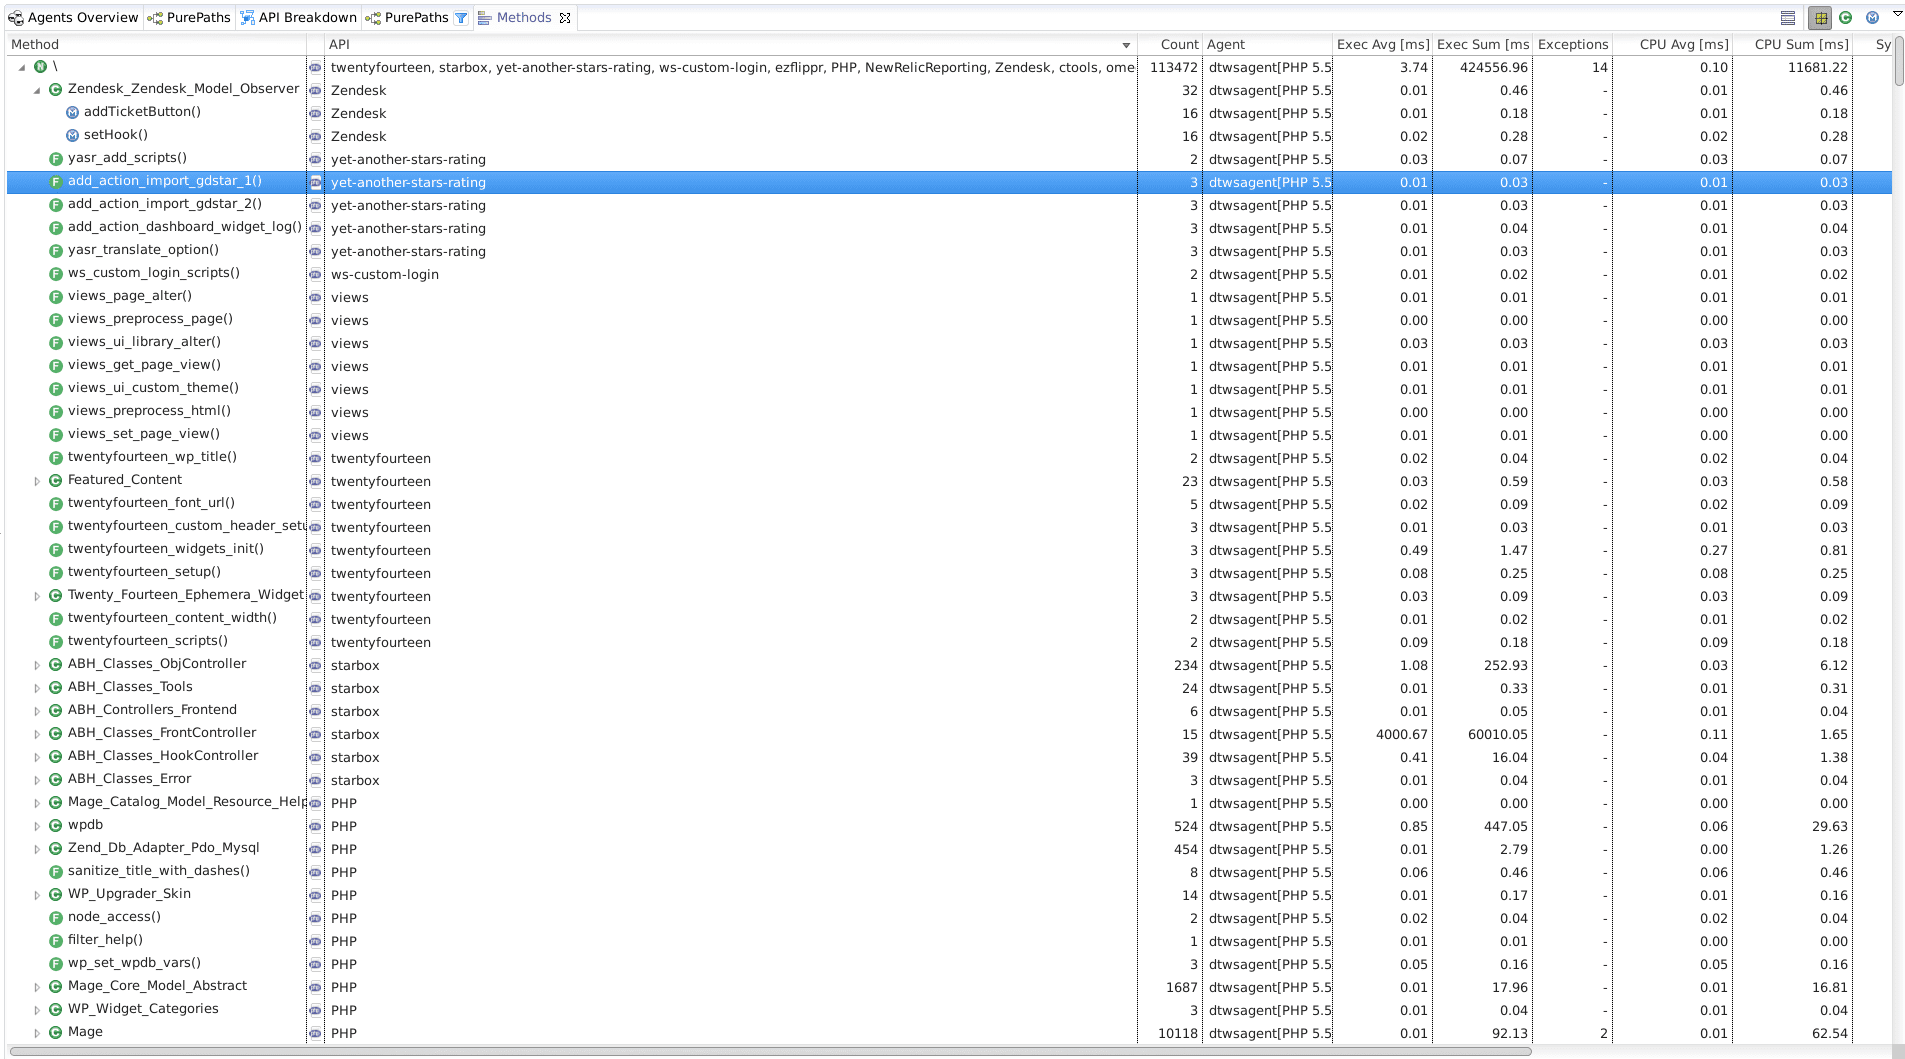The width and height of the screenshot is (1905, 1059).
Task: Select the add_action_import_gdstar_2() row
Action: pyautogui.click(x=948, y=205)
